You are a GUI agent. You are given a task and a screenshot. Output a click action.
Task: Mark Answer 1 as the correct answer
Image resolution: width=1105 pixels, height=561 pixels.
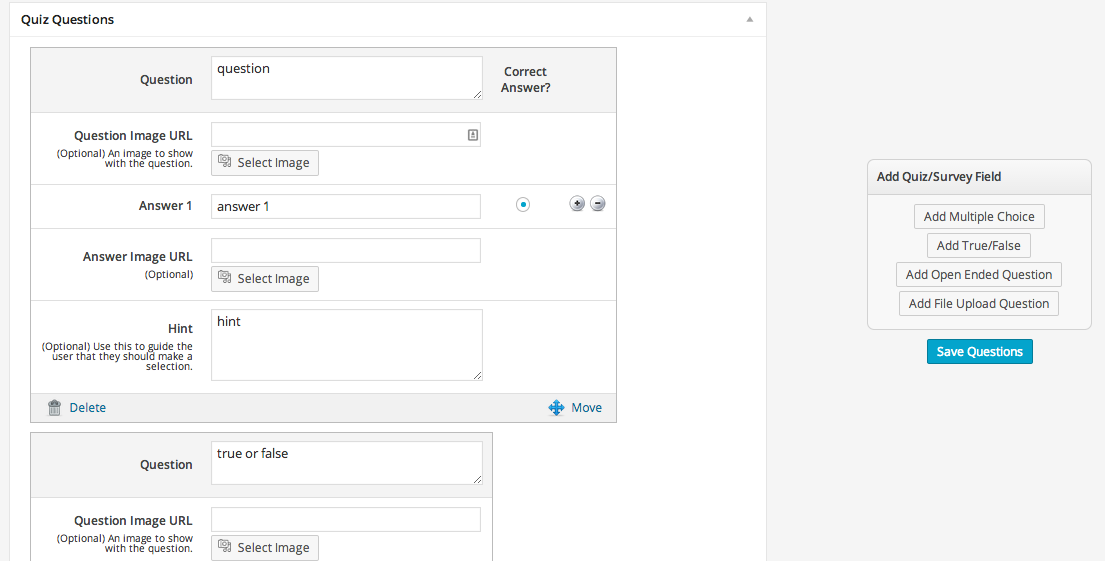click(522, 204)
